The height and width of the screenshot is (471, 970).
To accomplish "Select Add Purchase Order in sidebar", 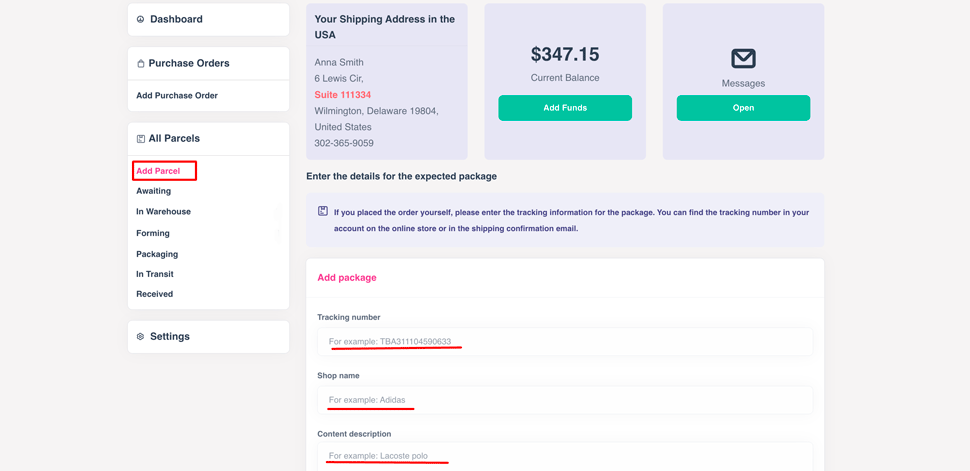I will pos(177,96).
